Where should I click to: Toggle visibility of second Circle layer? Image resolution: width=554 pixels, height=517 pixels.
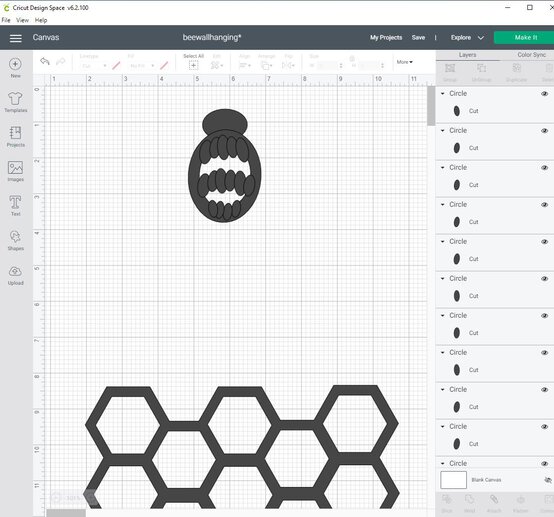point(544,131)
